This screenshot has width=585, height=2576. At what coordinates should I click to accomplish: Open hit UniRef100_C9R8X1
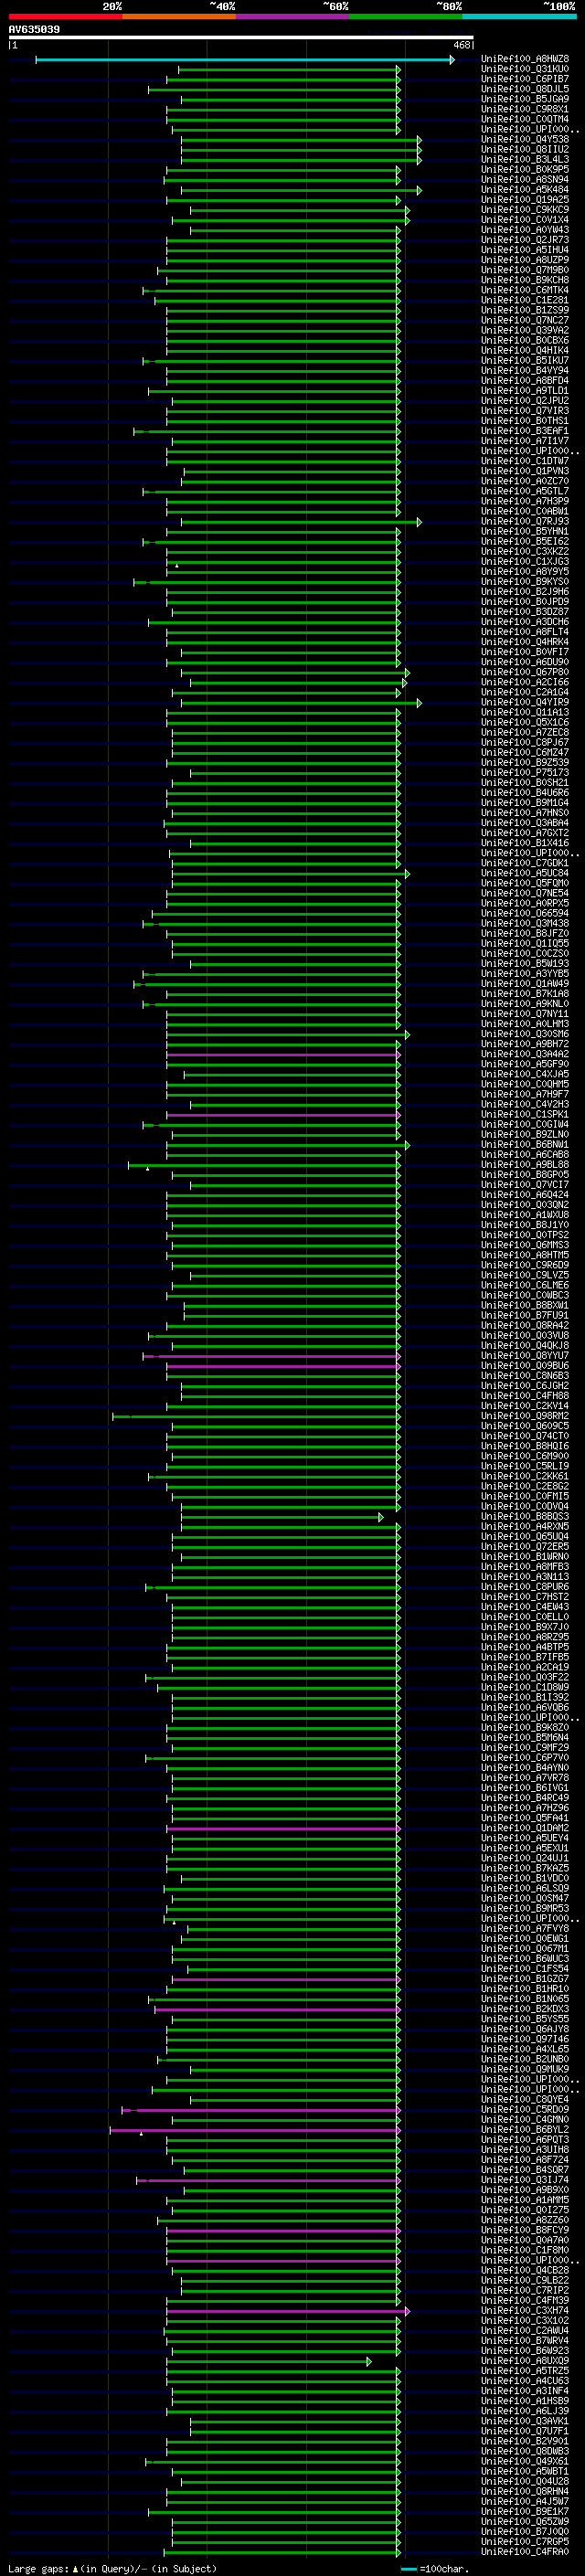(x=525, y=109)
